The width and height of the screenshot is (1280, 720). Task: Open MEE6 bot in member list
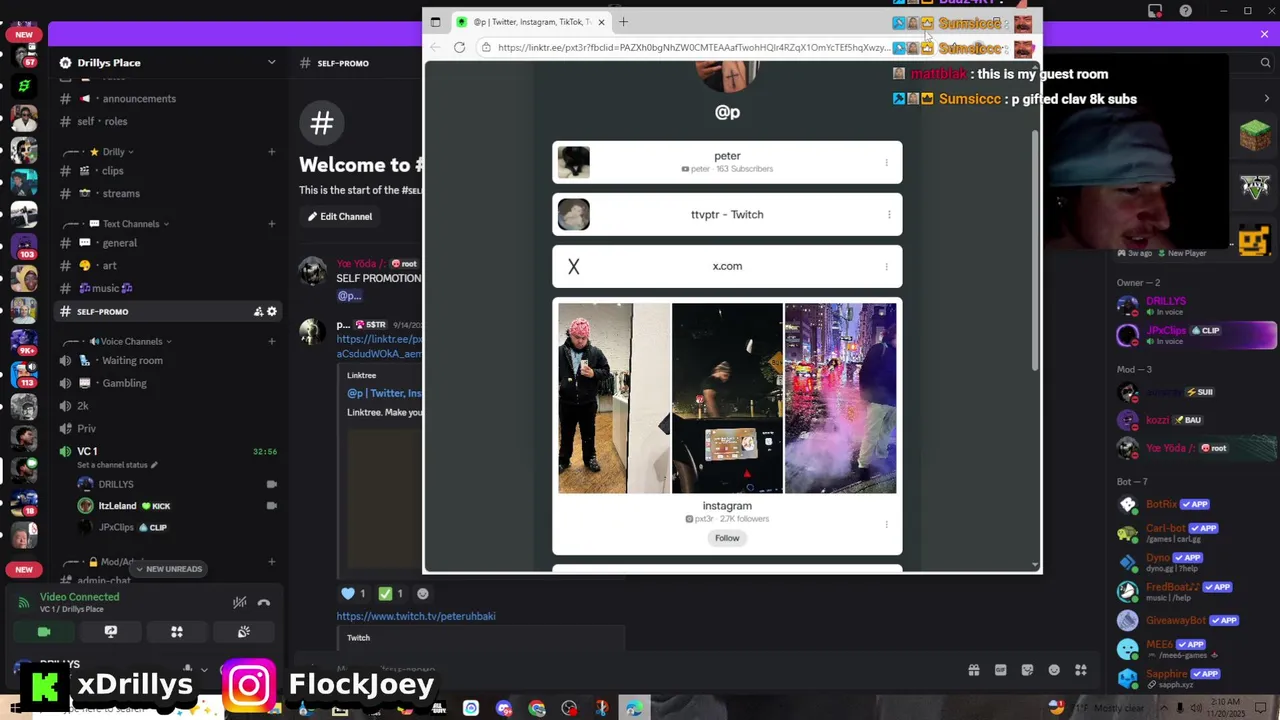coord(1195,649)
